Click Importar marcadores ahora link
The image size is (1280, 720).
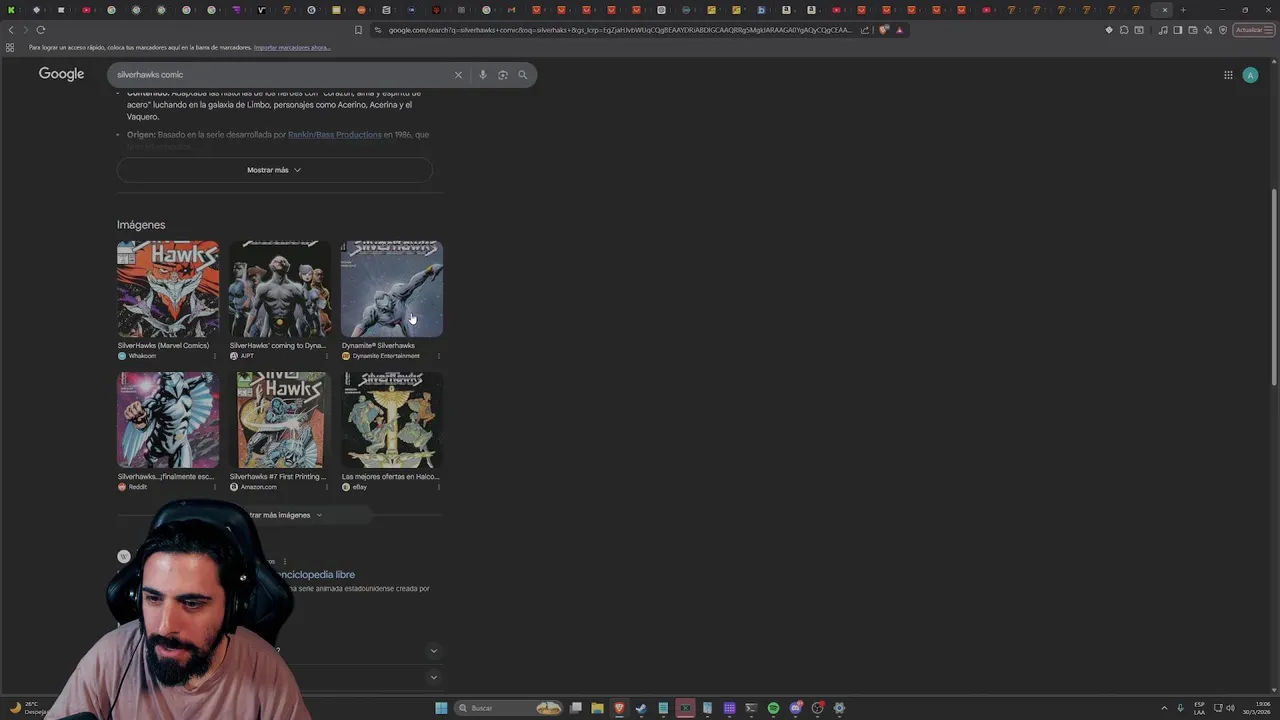(292, 48)
